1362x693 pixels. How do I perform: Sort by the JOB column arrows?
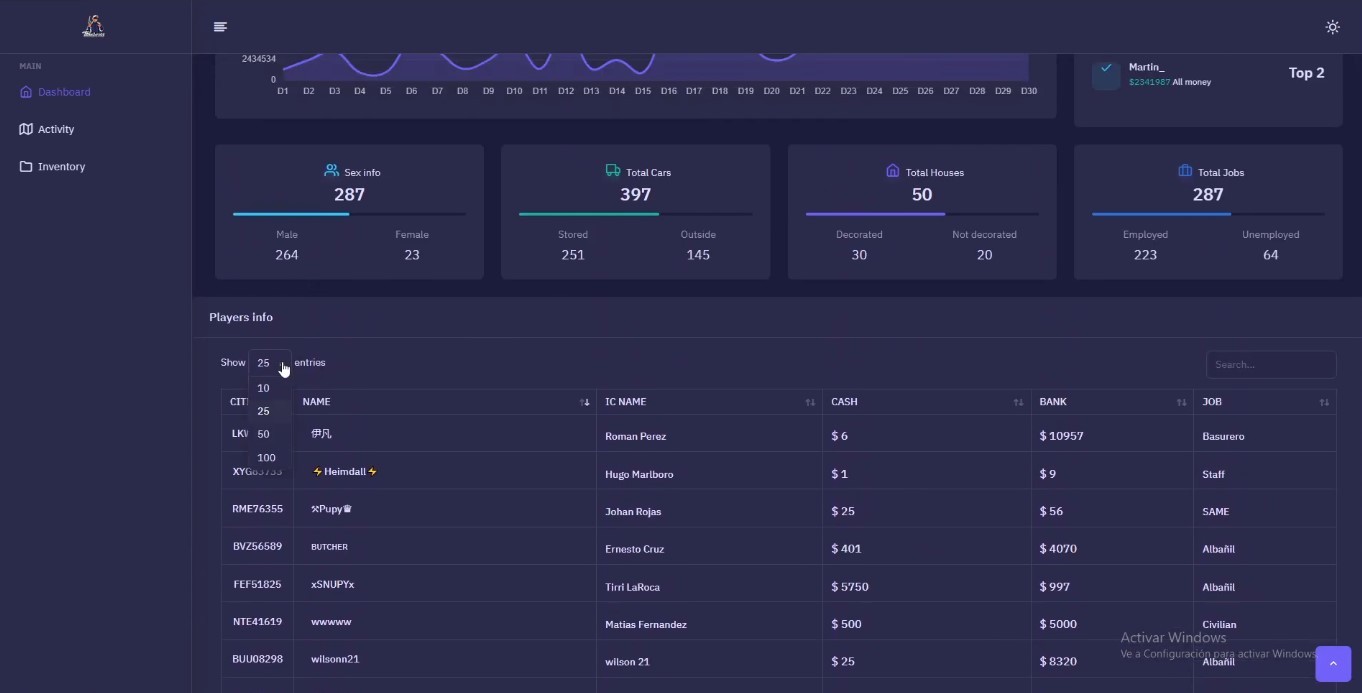(x=1324, y=402)
